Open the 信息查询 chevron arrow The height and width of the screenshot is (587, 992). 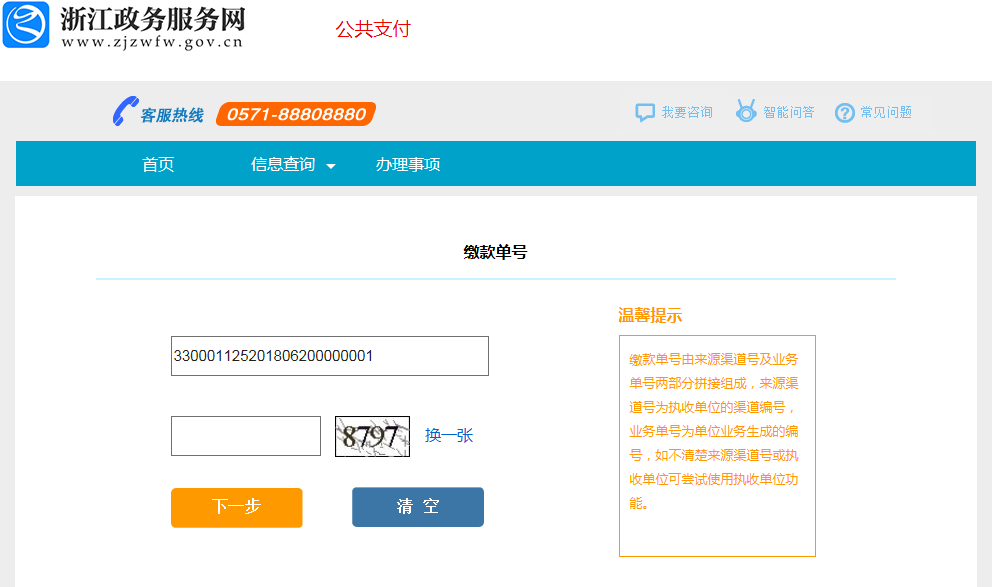pos(332,166)
